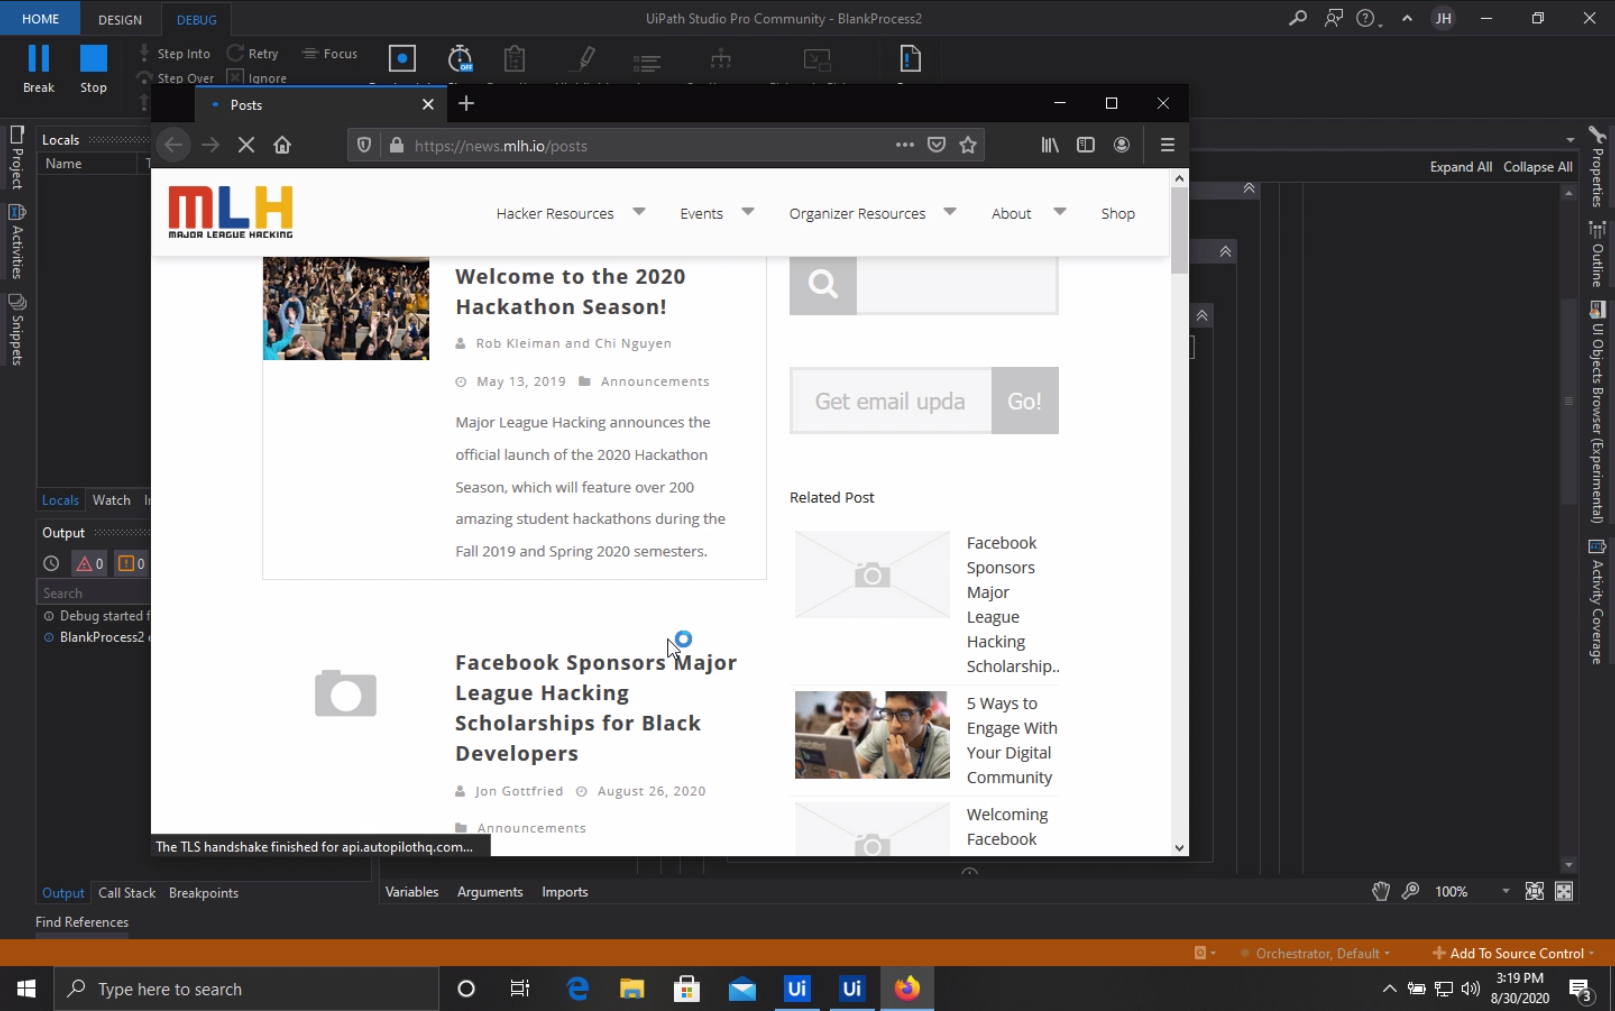Image resolution: width=1615 pixels, height=1011 pixels.
Task: Click the Focus debug button
Action: [330, 53]
